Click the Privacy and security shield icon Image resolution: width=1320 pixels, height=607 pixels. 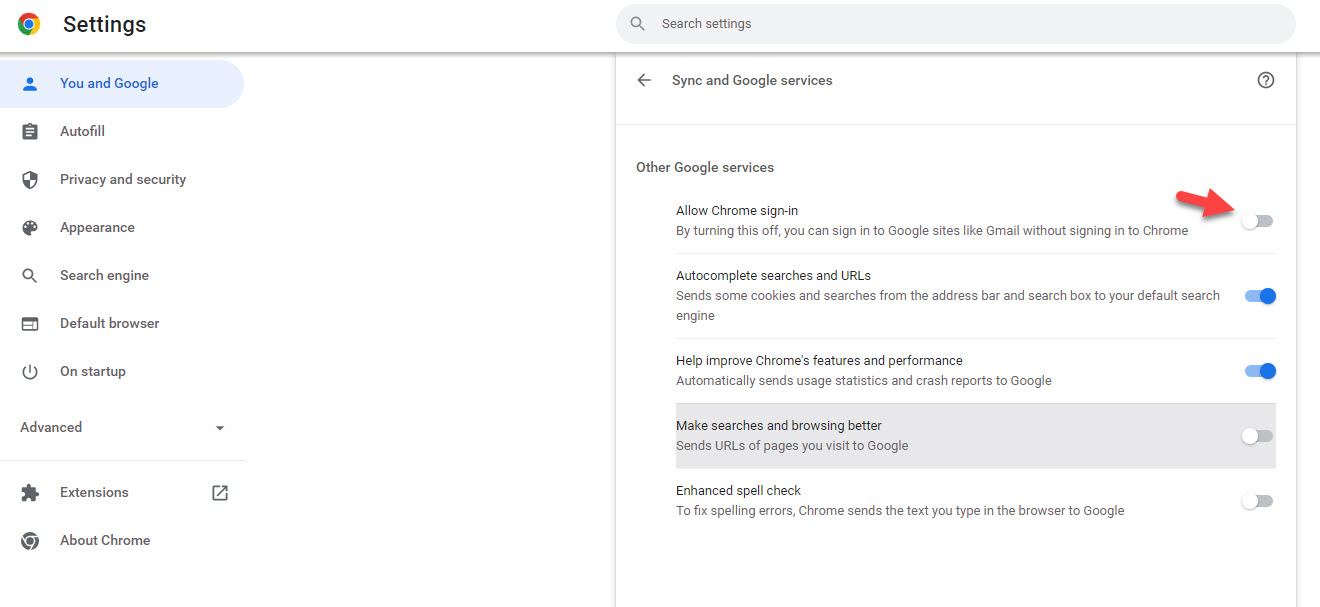pos(30,180)
